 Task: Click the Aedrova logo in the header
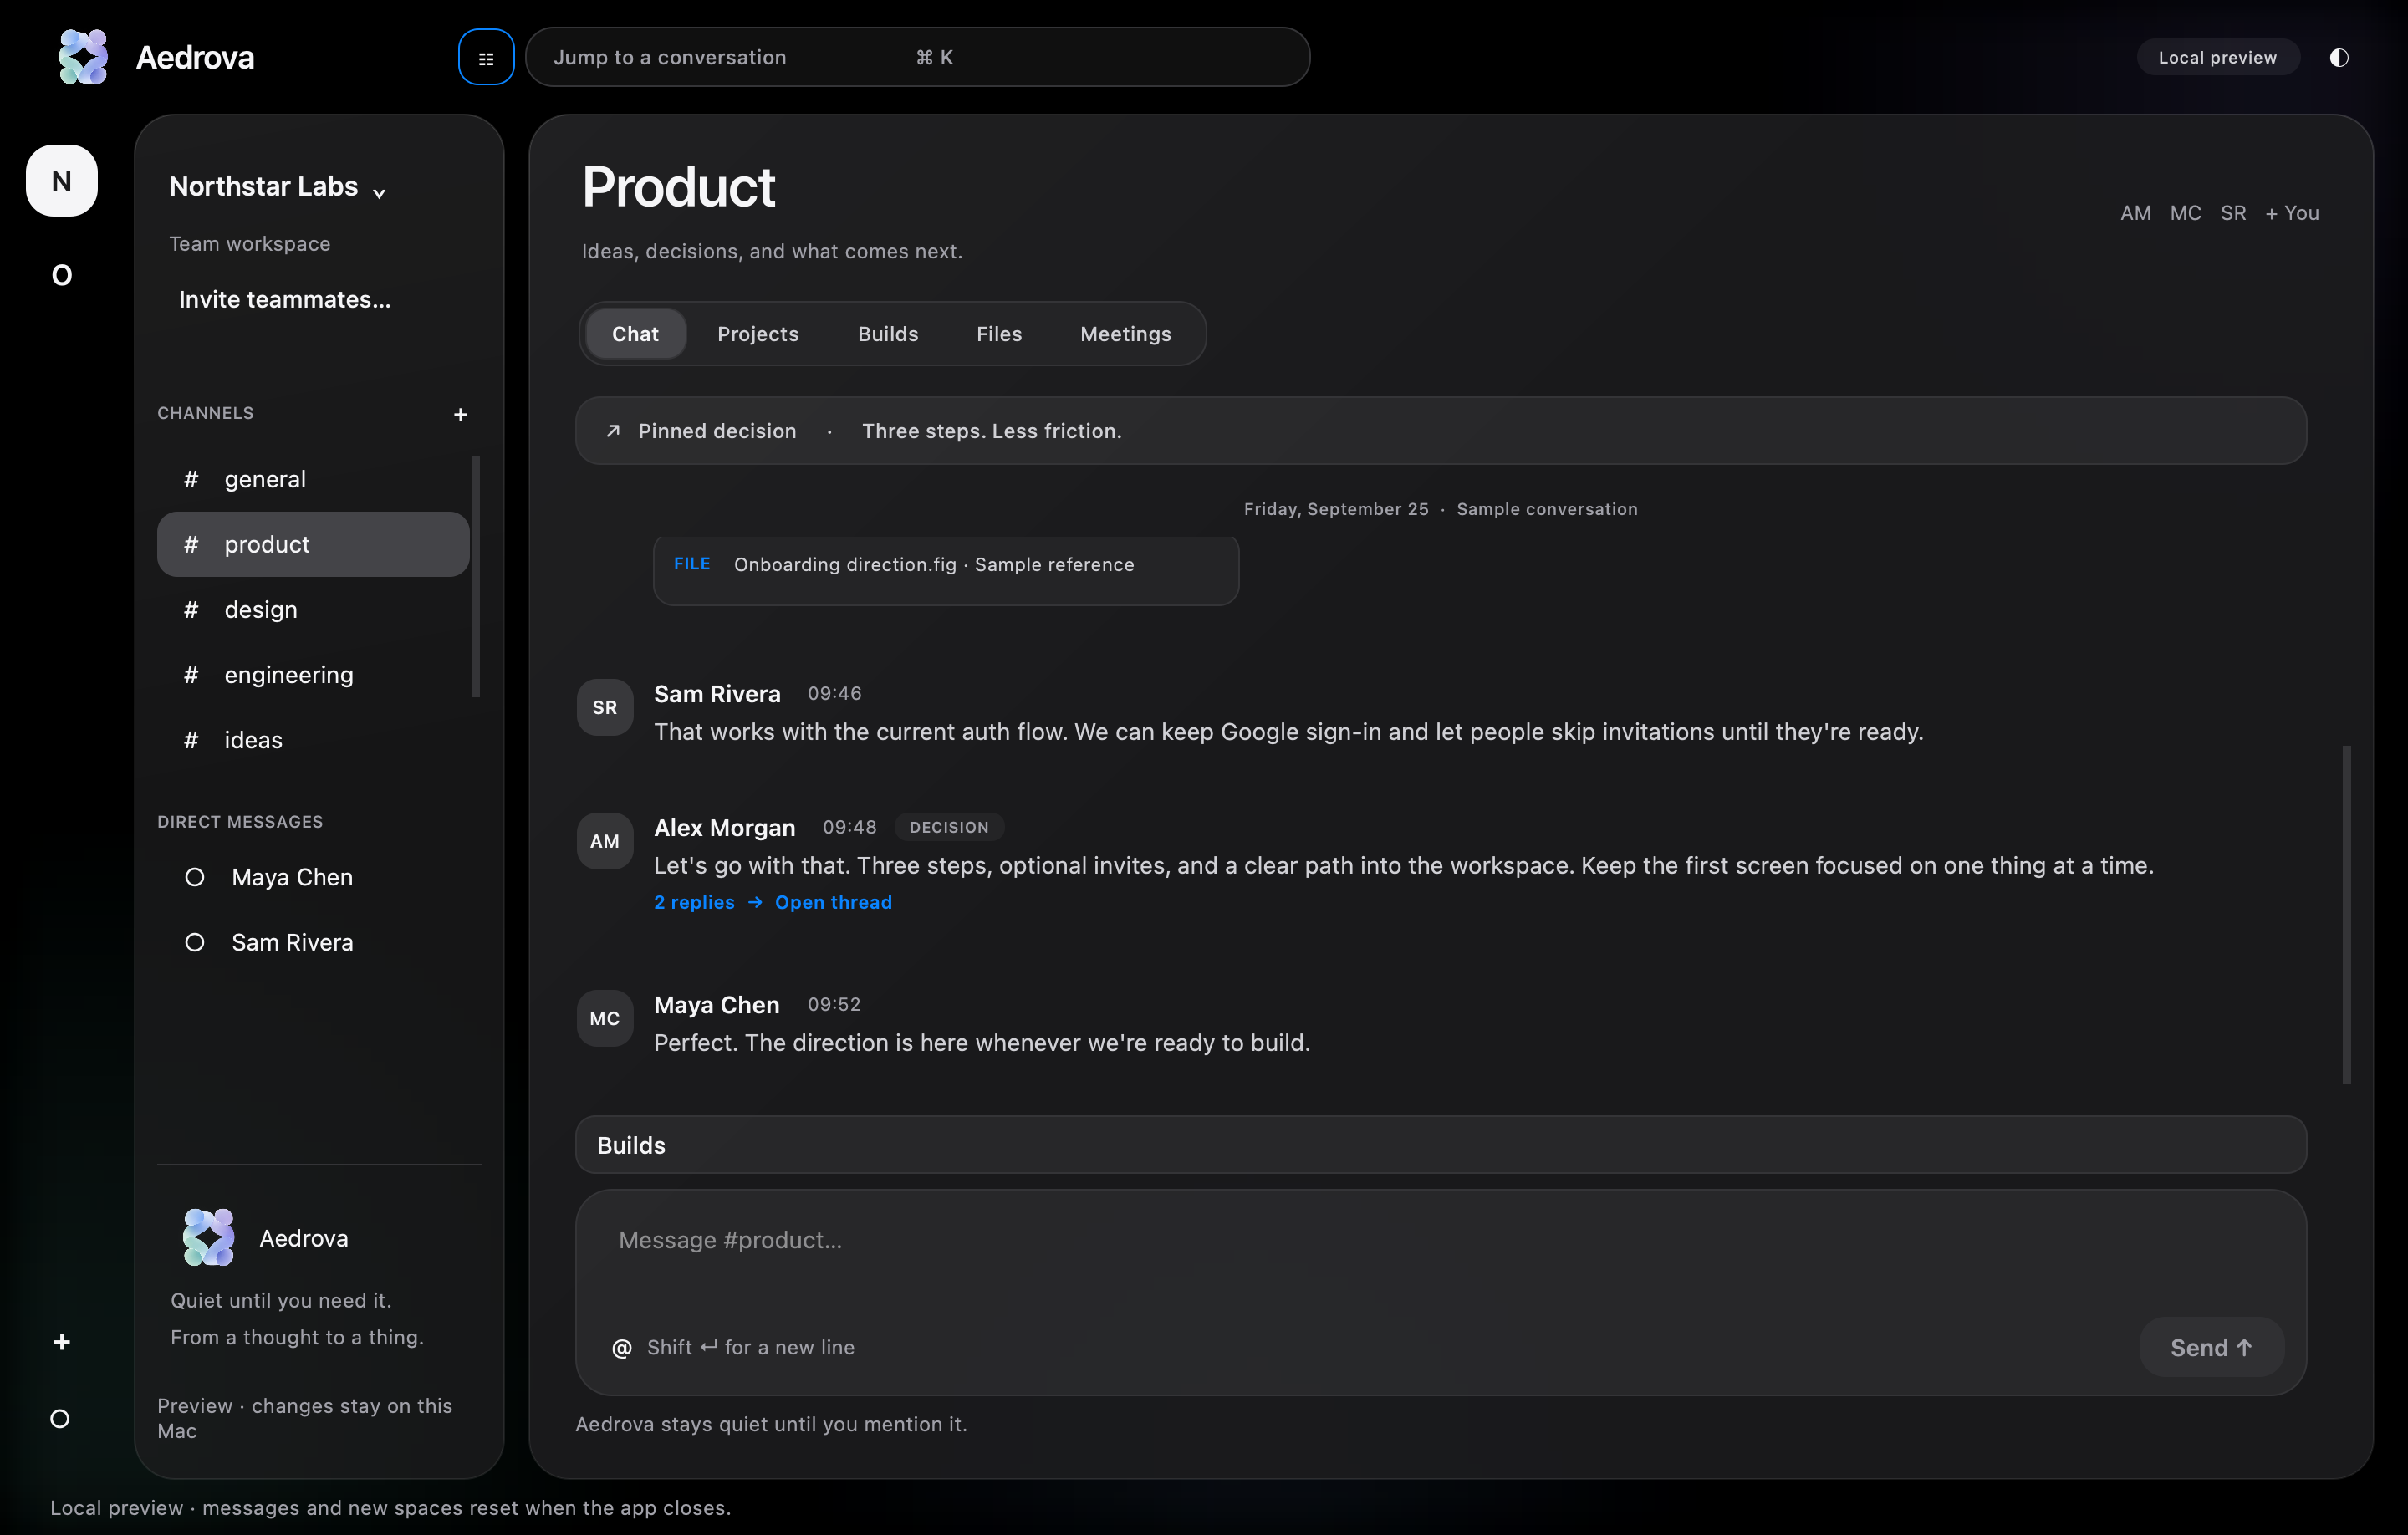(83, 57)
